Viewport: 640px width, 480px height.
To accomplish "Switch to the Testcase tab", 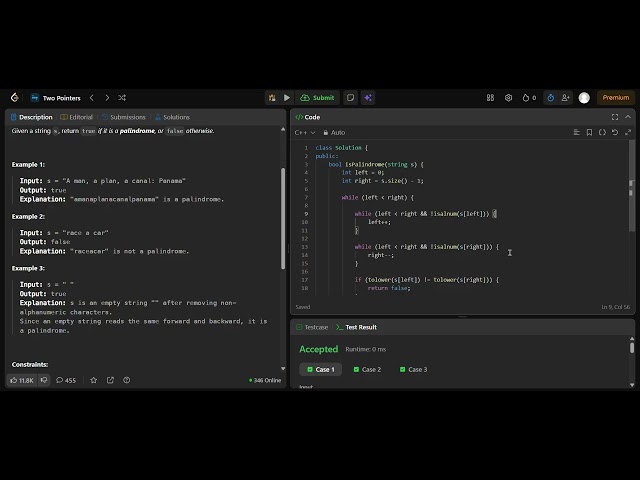I will point(312,327).
